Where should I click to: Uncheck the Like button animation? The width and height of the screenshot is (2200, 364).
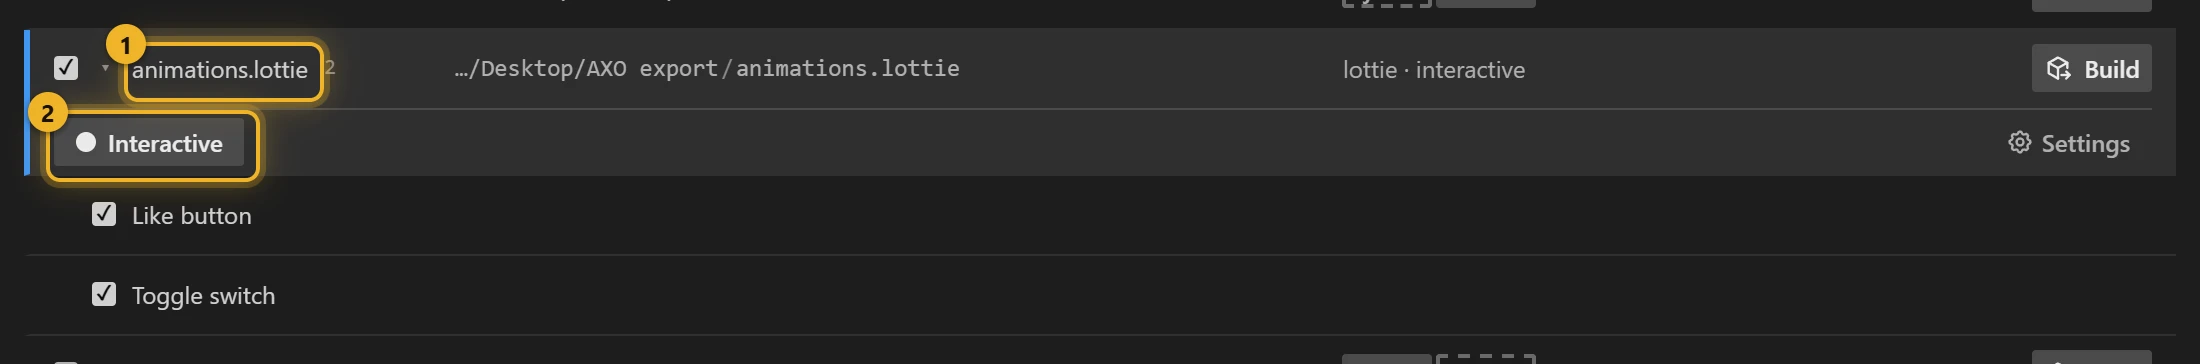click(104, 214)
